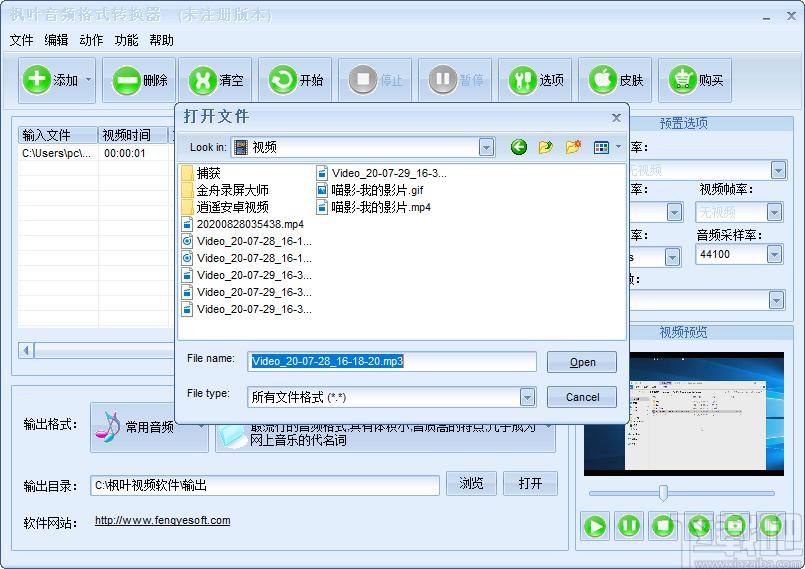Viewport: 805px width, 569px height.
Task: Open the 常用音频 output format dropdown
Action: (149, 427)
